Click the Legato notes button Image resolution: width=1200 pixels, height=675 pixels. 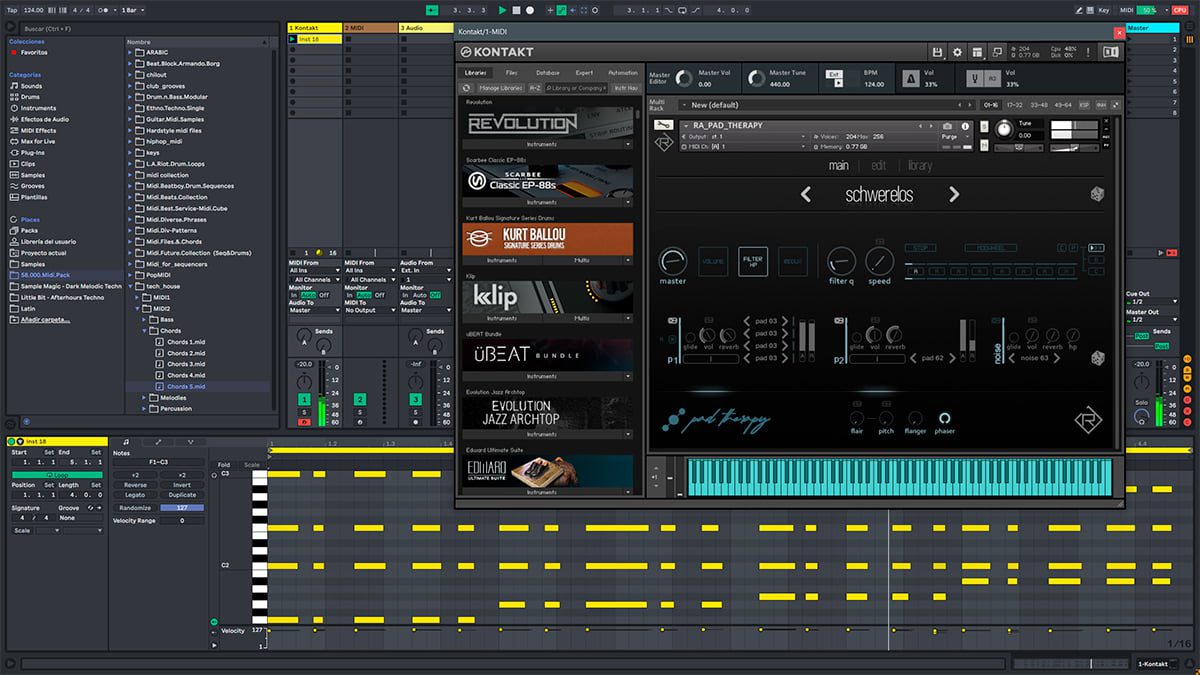135,495
